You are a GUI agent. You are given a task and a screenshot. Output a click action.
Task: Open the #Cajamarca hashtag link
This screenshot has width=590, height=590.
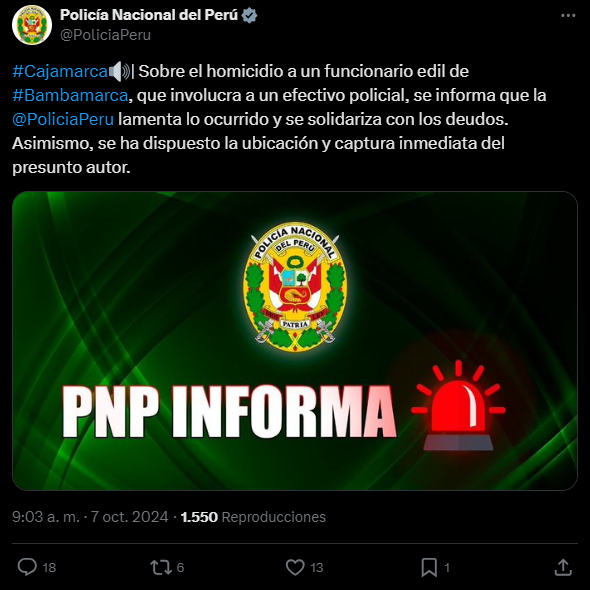[x=60, y=71]
